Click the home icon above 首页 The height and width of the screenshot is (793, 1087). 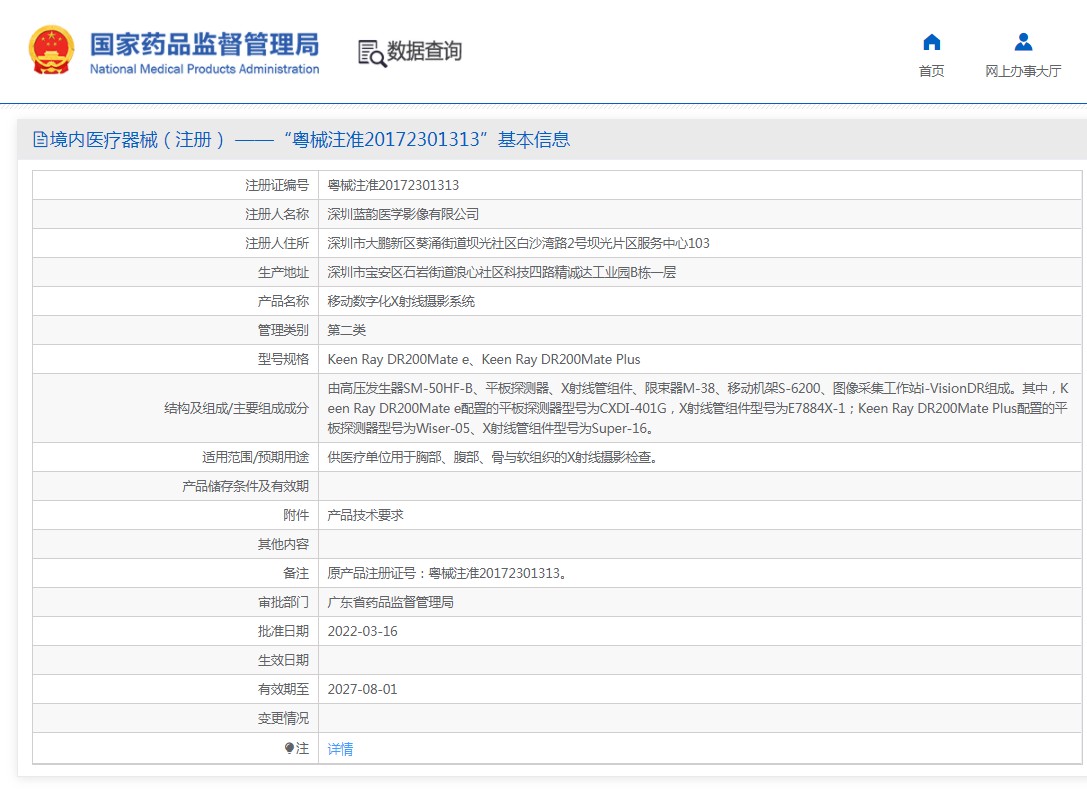(932, 42)
